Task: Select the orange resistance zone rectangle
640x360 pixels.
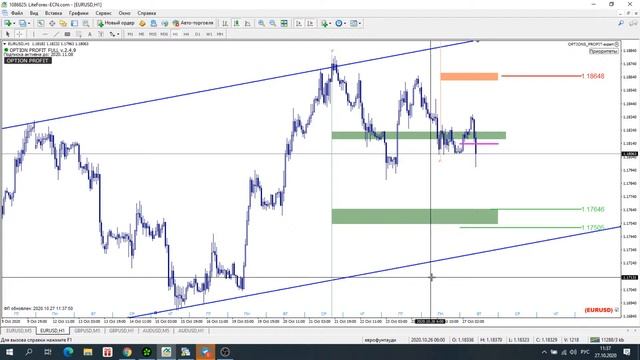Action: tap(469, 76)
